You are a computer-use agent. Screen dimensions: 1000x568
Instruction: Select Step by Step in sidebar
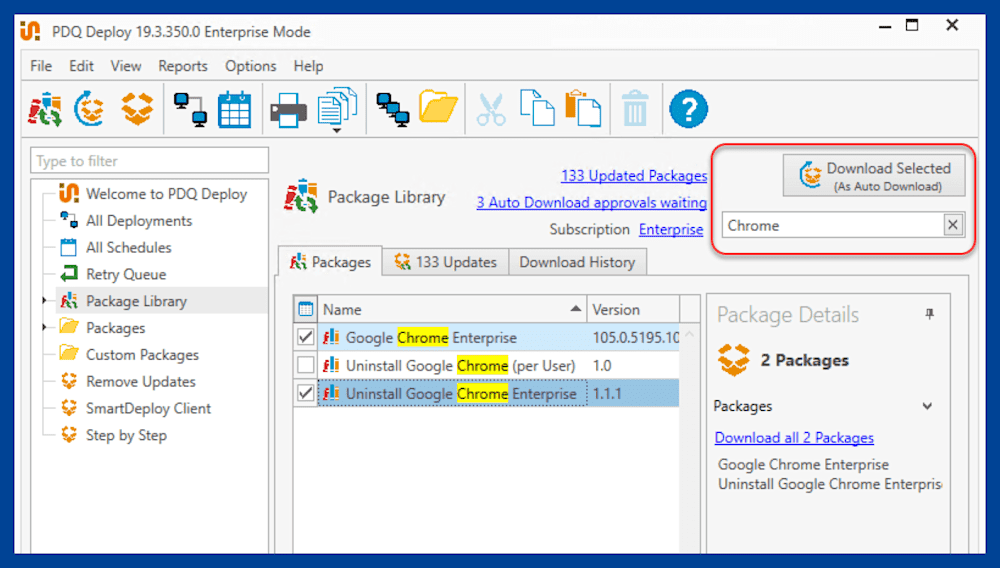pos(126,435)
